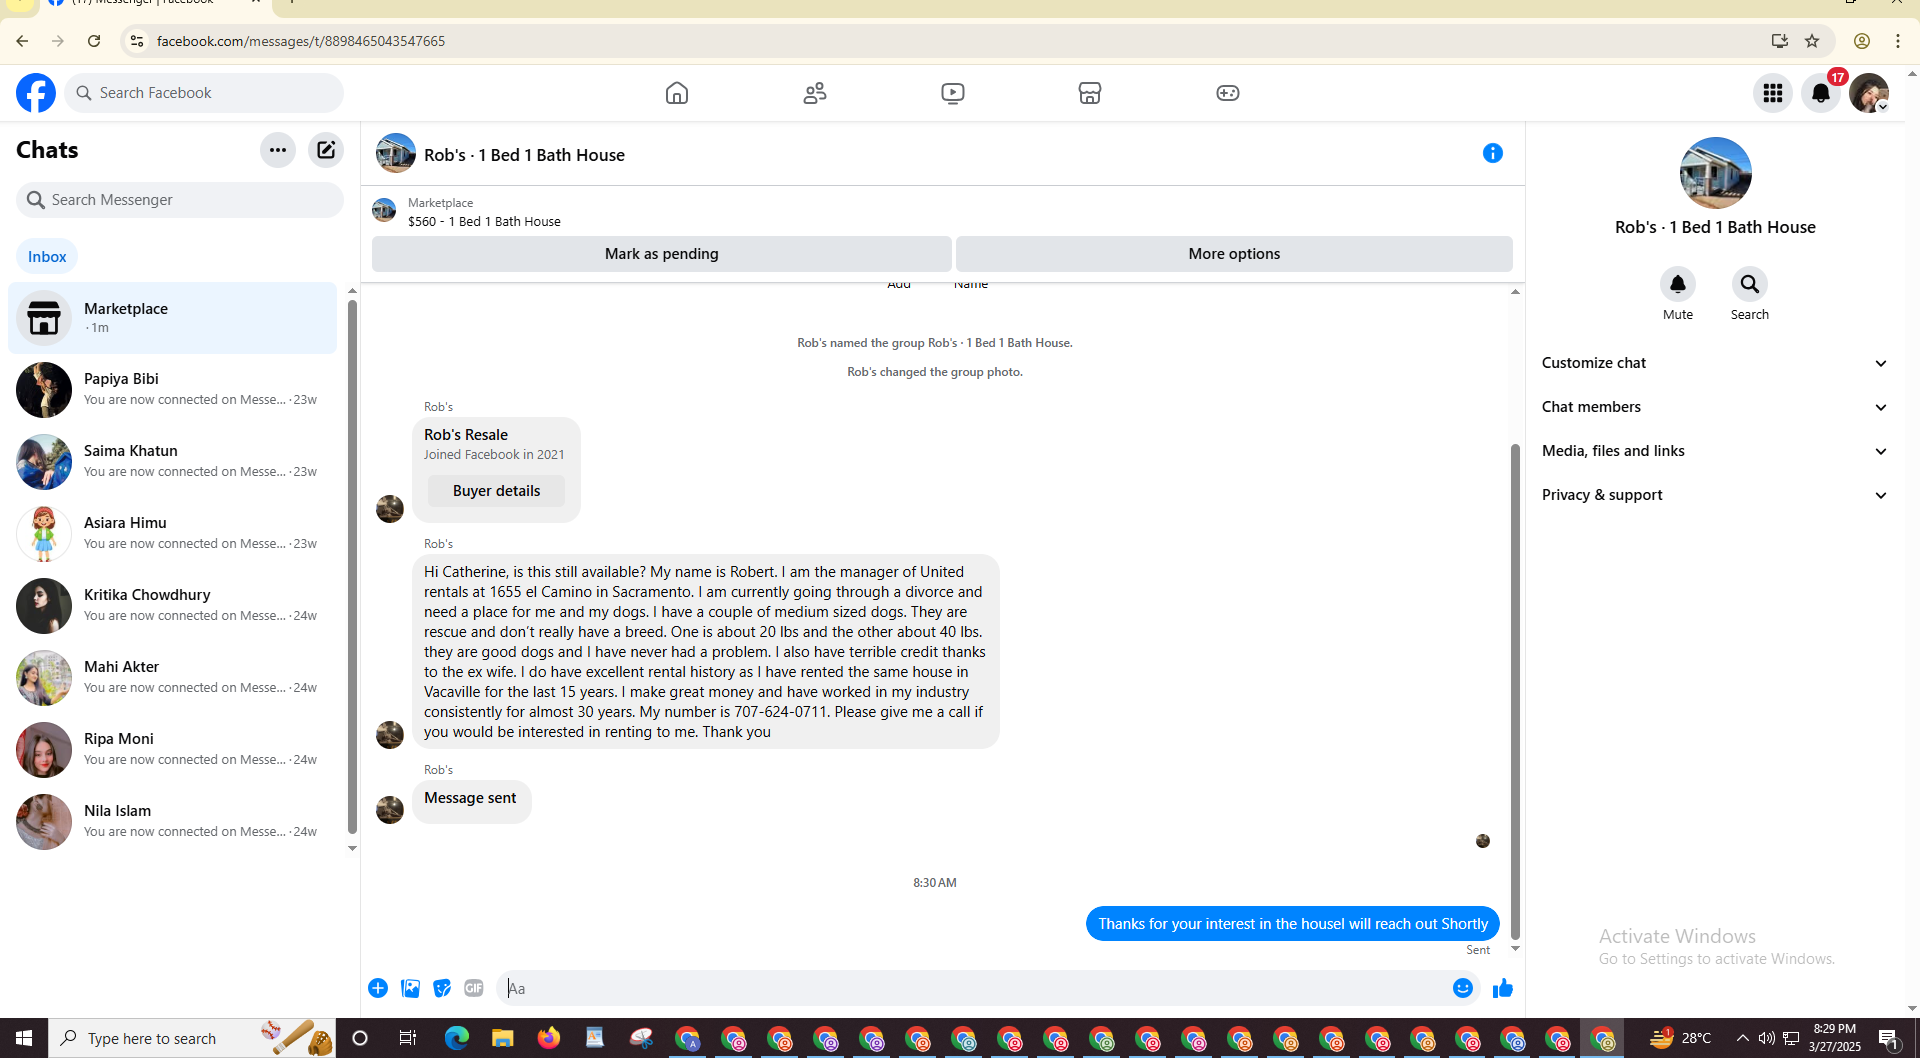This screenshot has width=1920, height=1058.
Task: Expand Media, files and links section
Action: point(1715,451)
